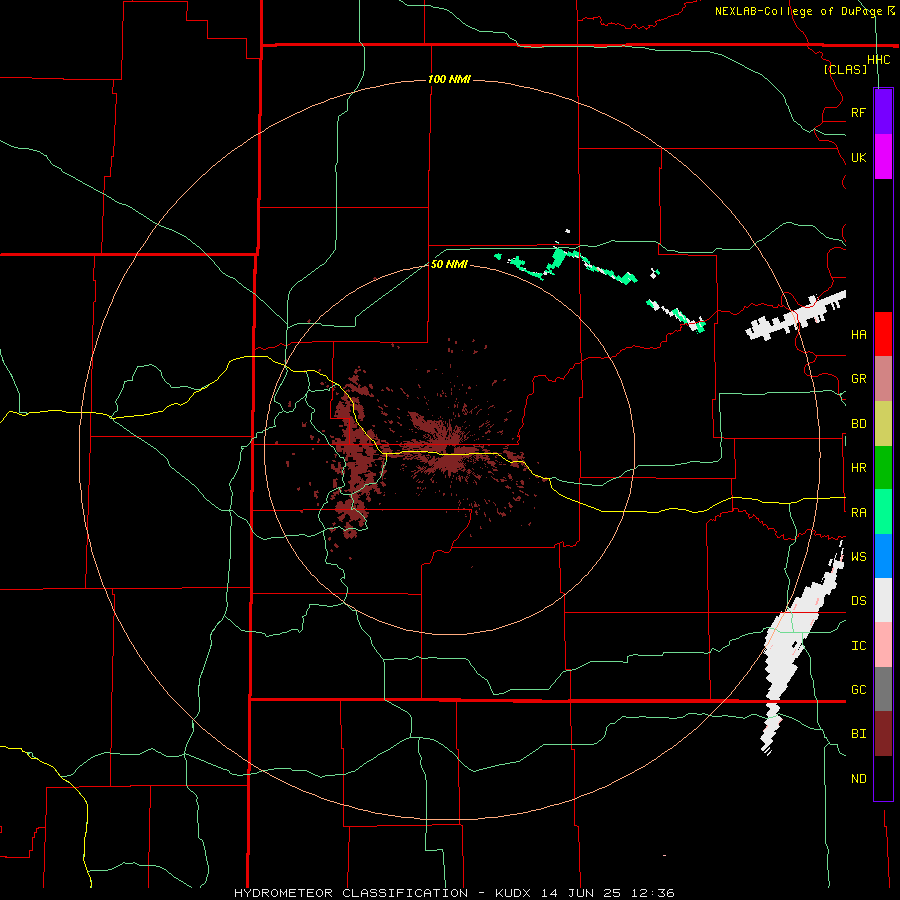
Task: Click the 50 NMI range ring label
Action: click(449, 264)
